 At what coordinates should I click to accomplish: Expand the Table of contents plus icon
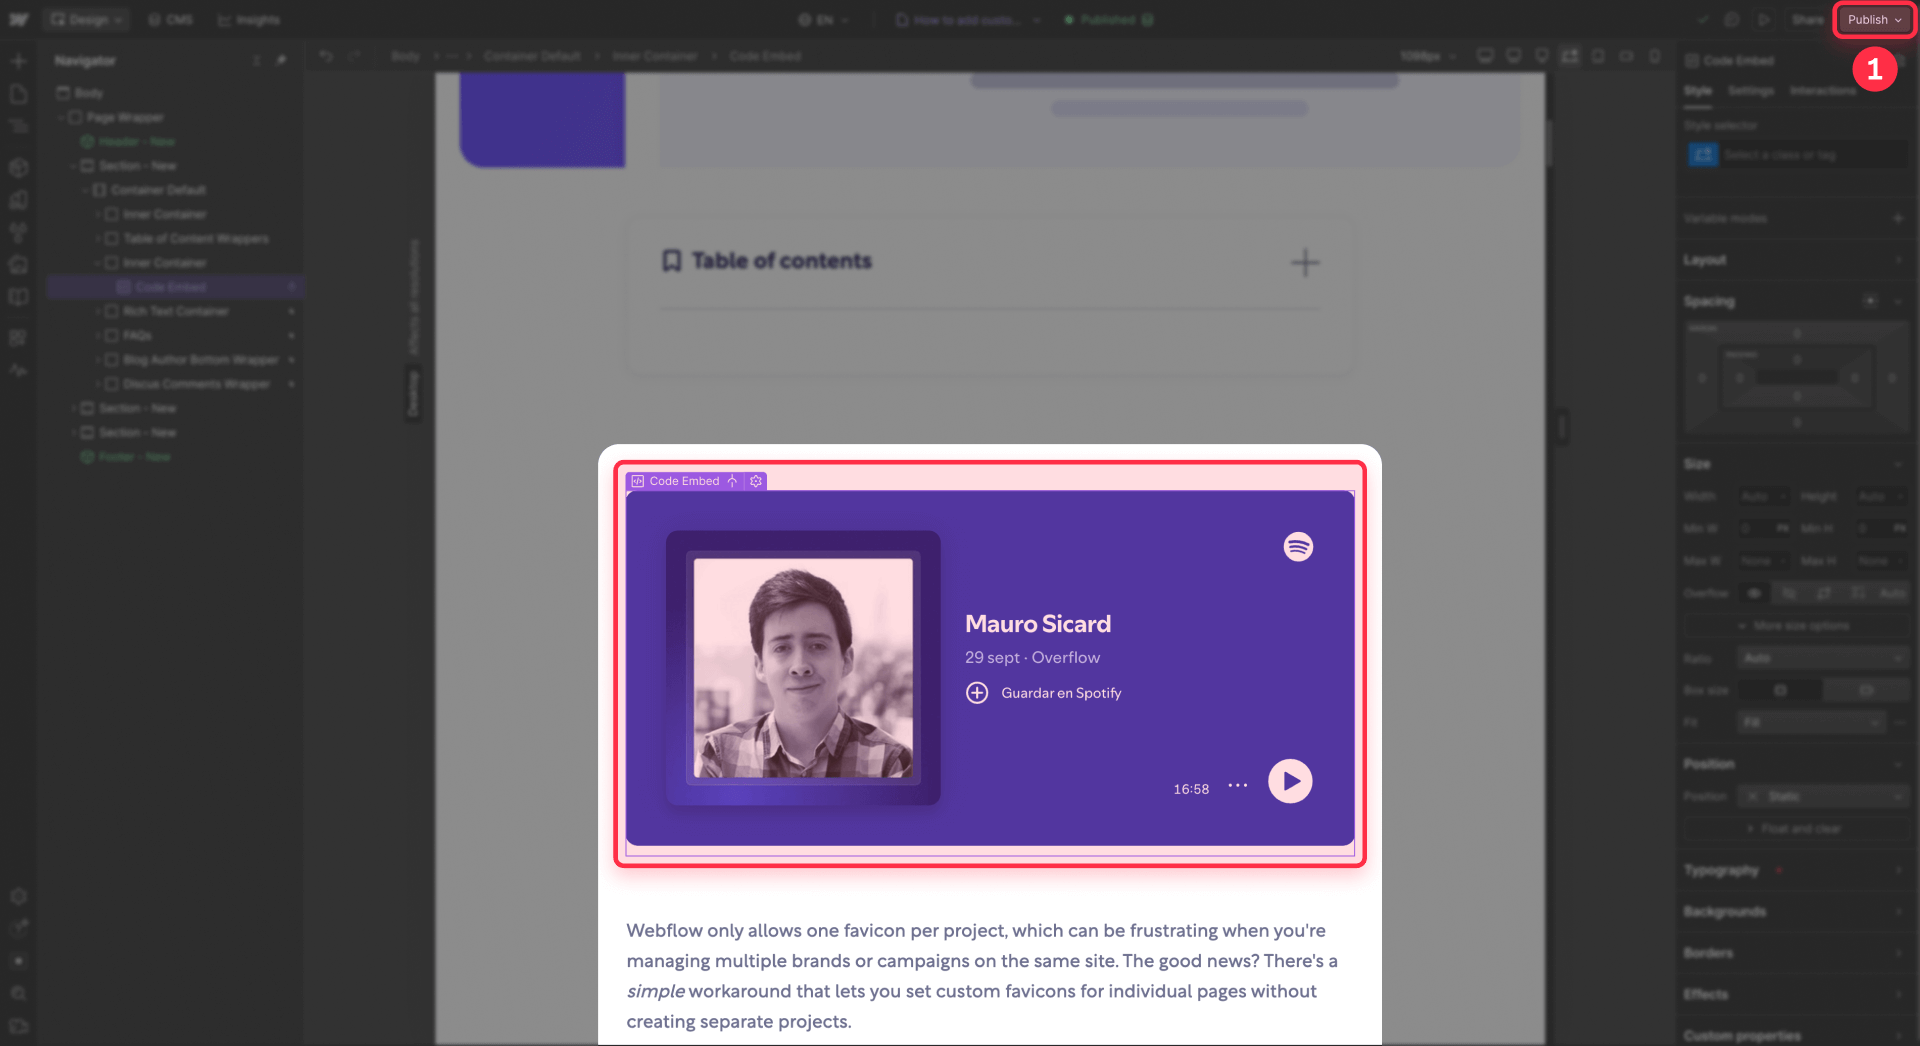1305,263
